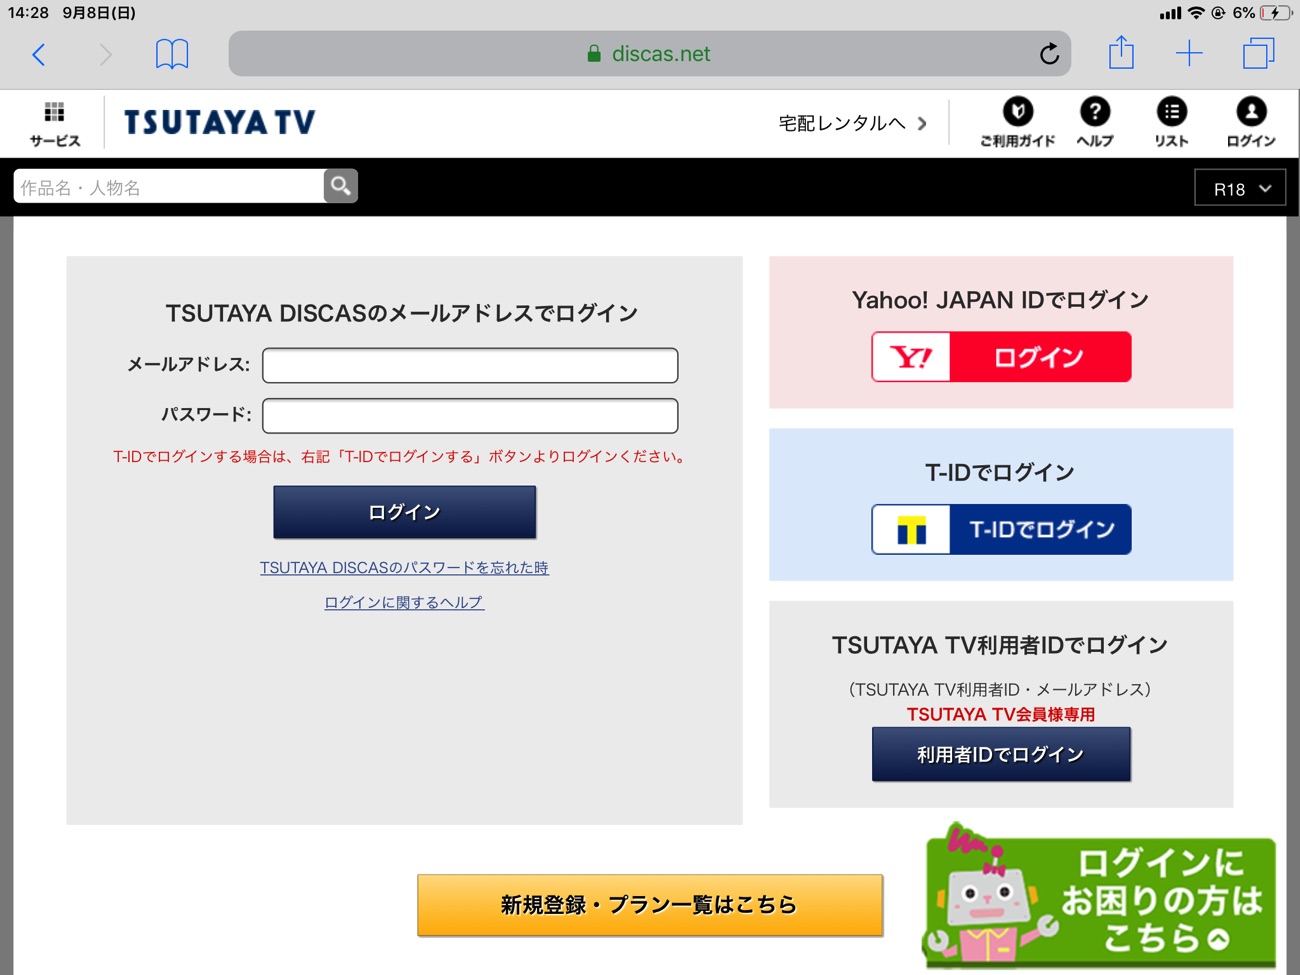1300x975 pixels.
Task: Show all tabs overview icon
Action: point(1258,54)
